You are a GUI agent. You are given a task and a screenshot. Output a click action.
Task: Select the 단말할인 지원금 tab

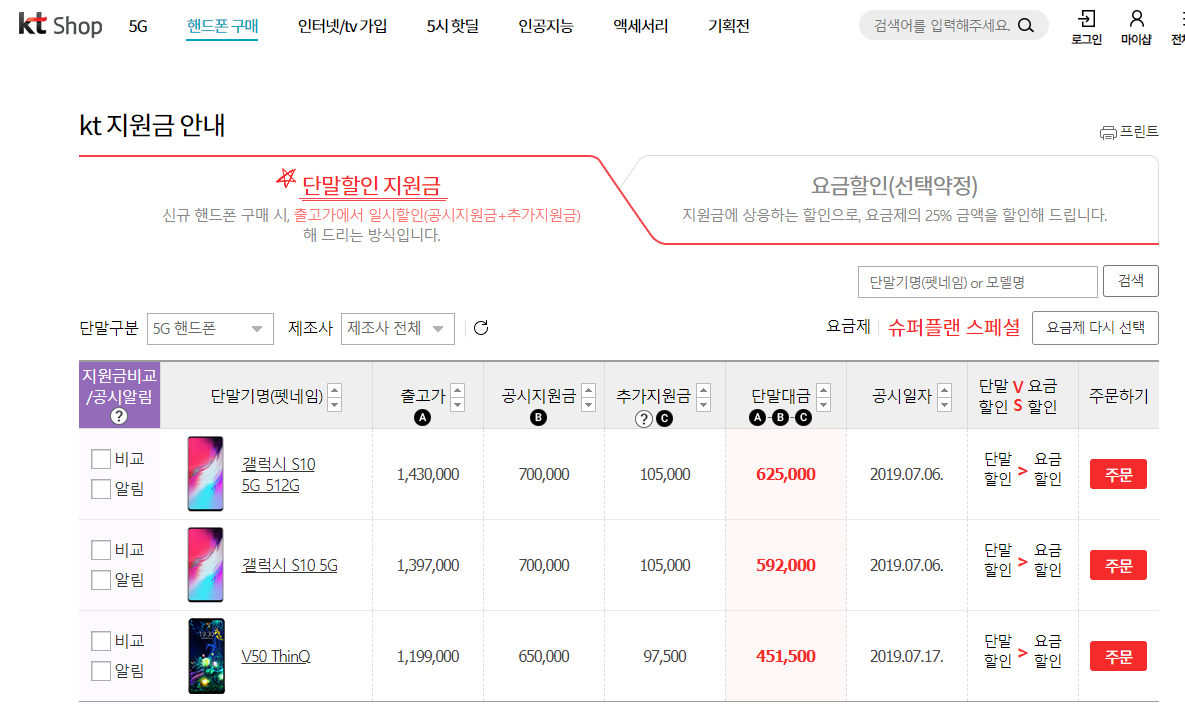click(x=371, y=185)
